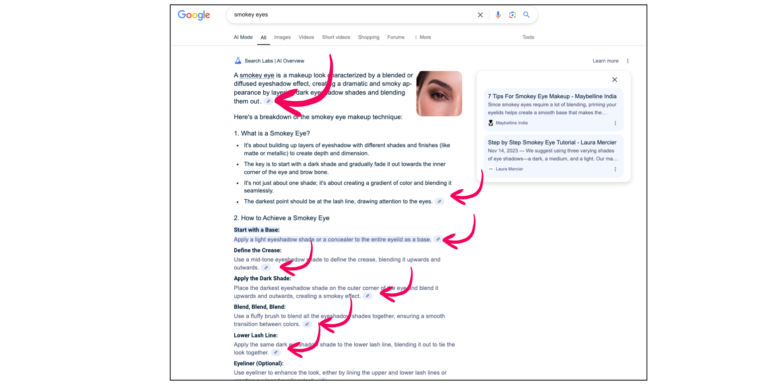Expand the More search filters menu

coord(423,37)
